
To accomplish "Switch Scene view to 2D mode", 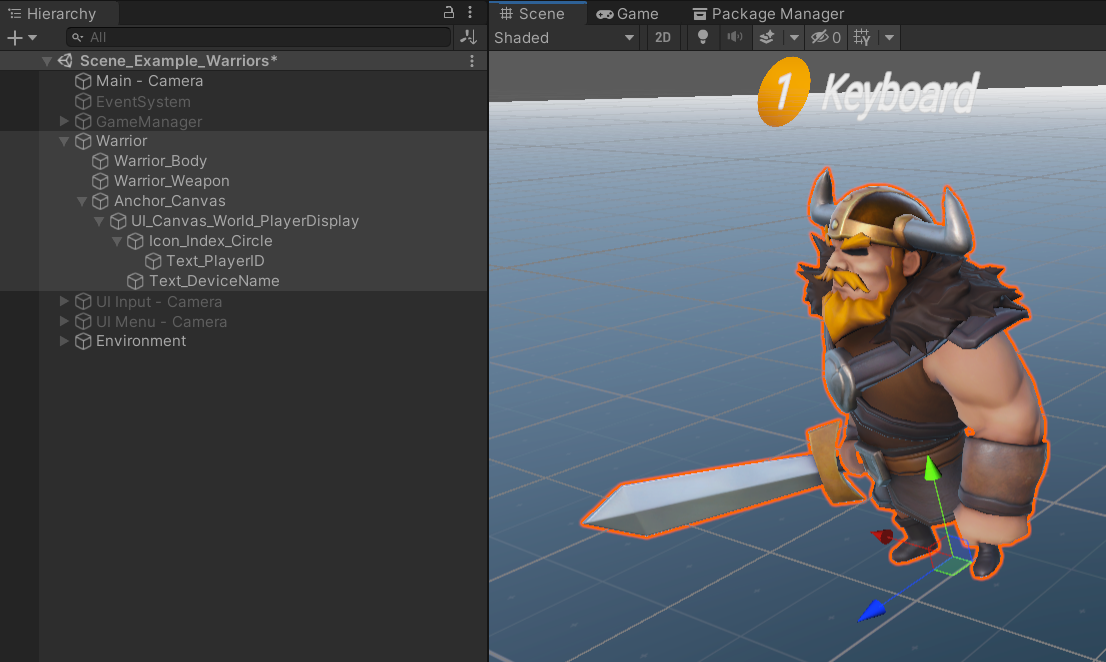I will [x=663, y=37].
